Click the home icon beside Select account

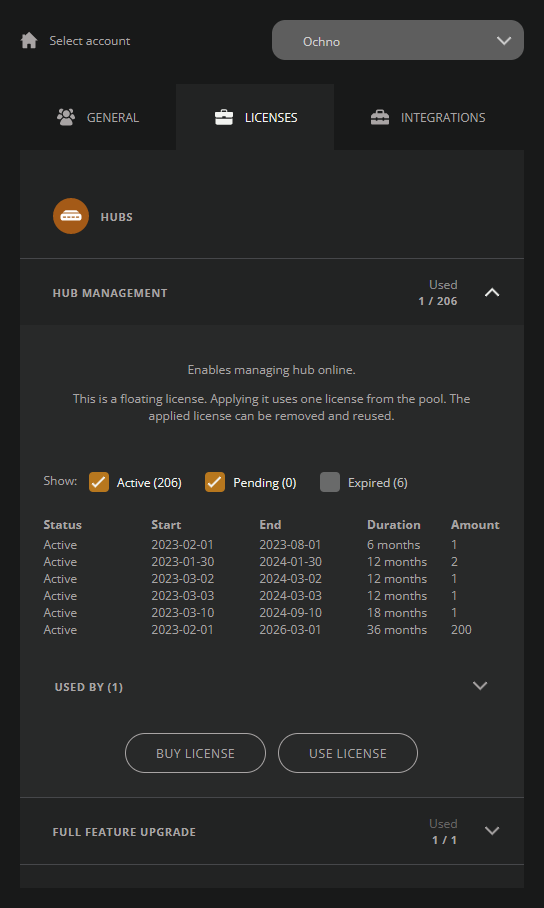29,41
